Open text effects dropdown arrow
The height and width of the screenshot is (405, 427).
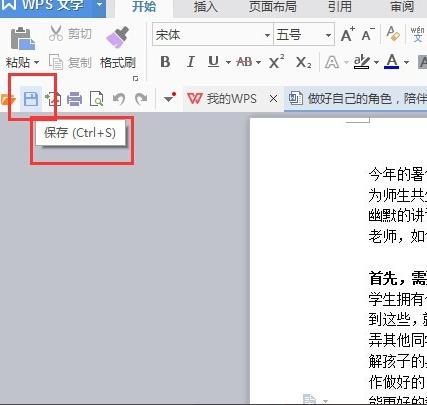tap(346, 62)
